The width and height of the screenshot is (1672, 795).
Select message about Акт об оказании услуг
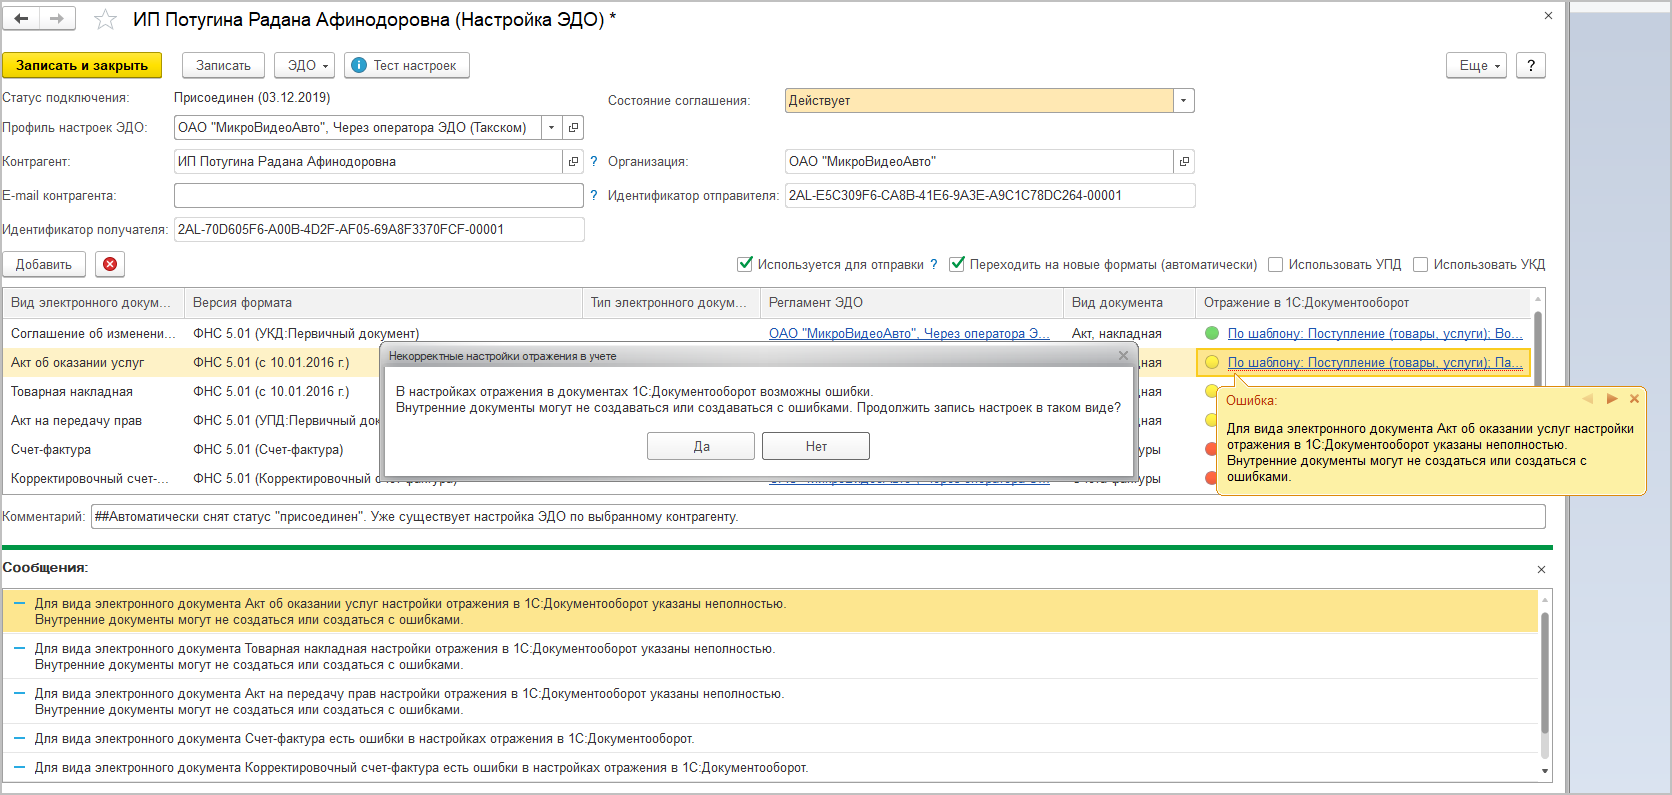click(x=770, y=611)
